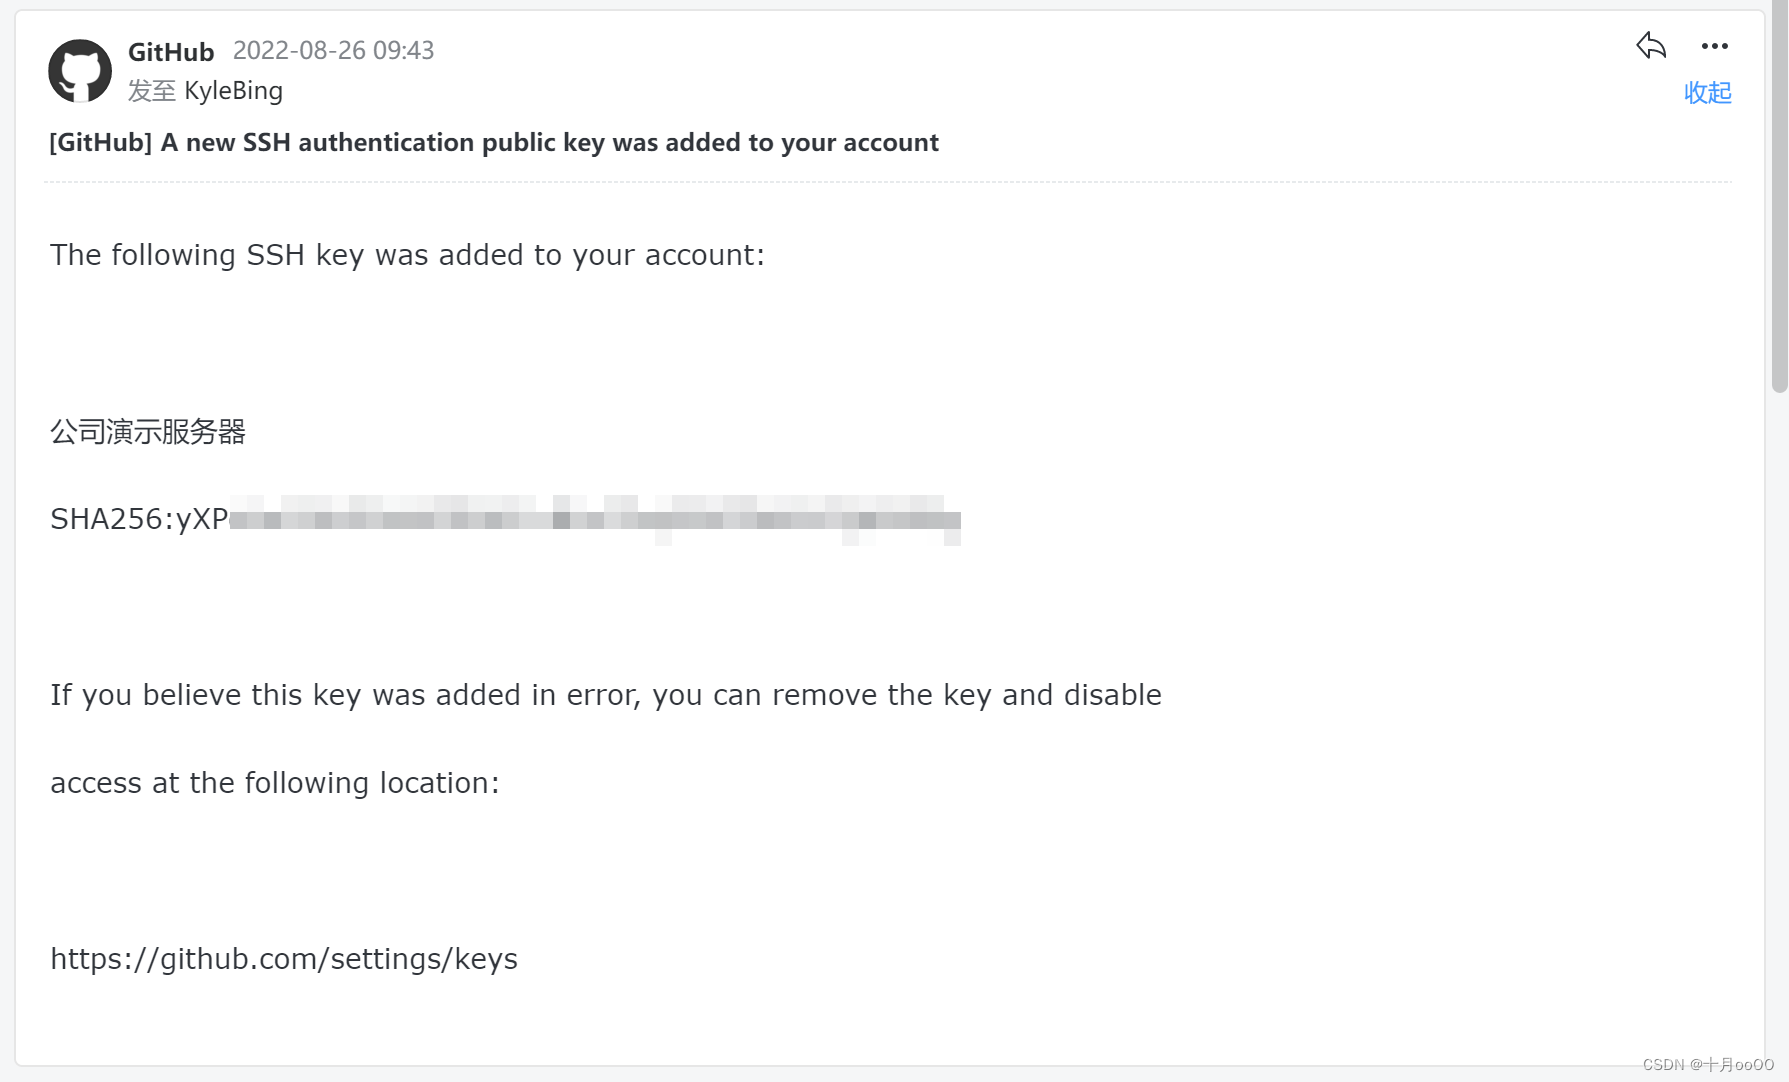The width and height of the screenshot is (1789, 1082).
Task: Click the reply arrow icon
Action: [1651, 45]
